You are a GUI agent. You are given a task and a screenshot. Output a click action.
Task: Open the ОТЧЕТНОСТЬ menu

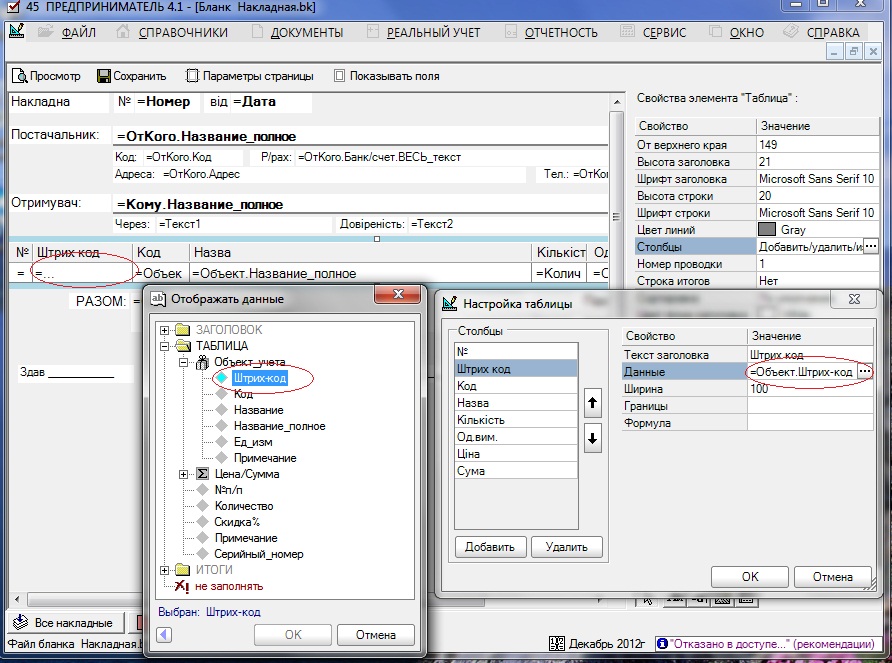pyautogui.click(x=561, y=33)
